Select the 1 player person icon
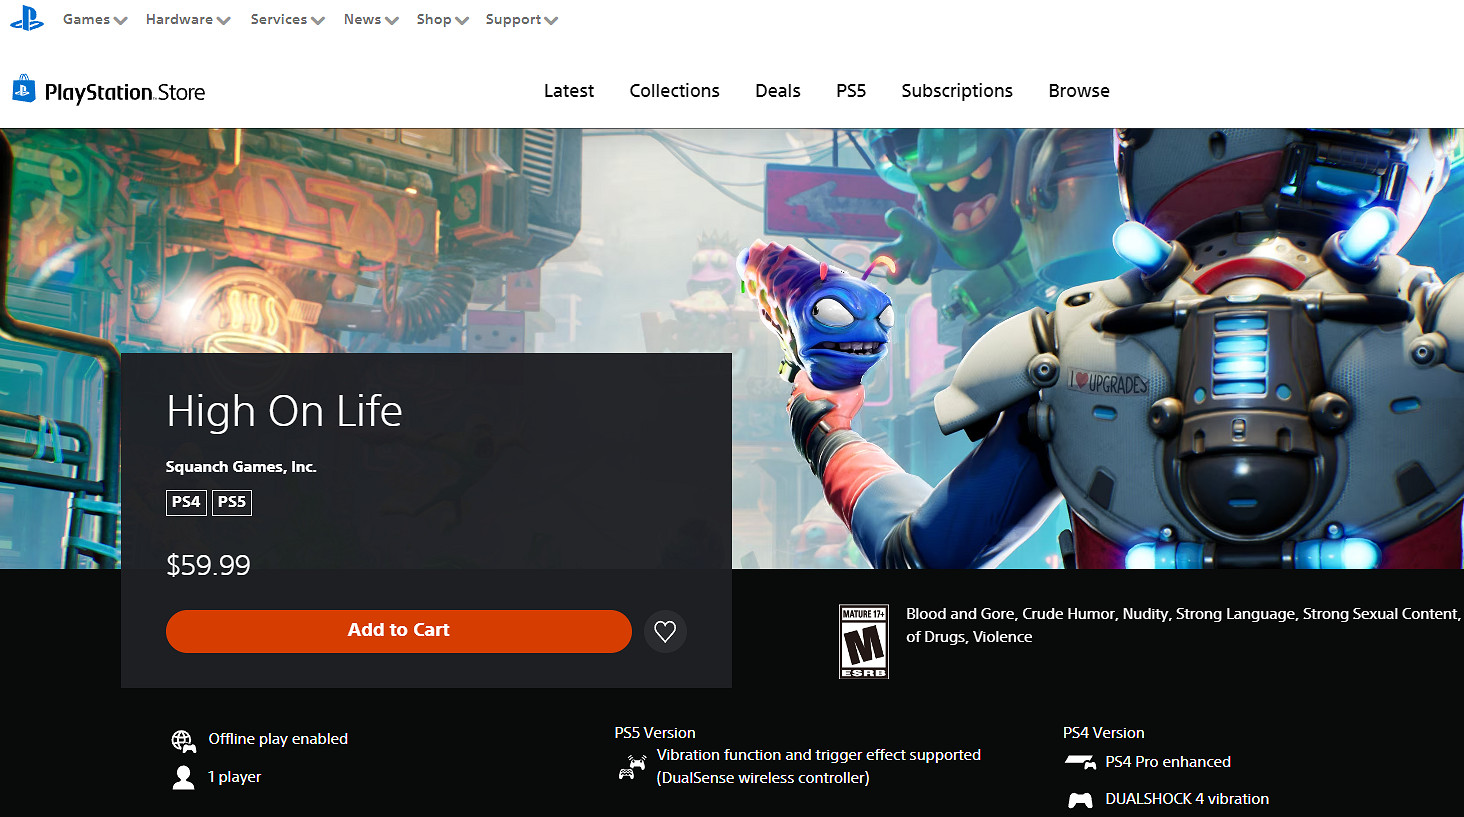This screenshot has width=1464, height=817. [x=184, y=777]
